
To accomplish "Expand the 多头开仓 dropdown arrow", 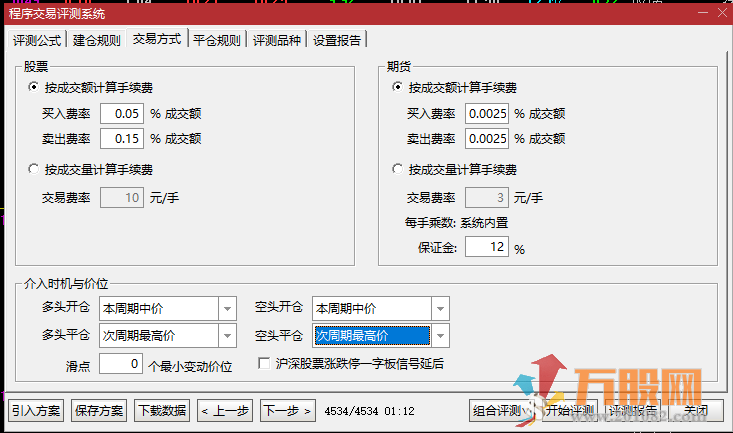I will pos(227,309).
